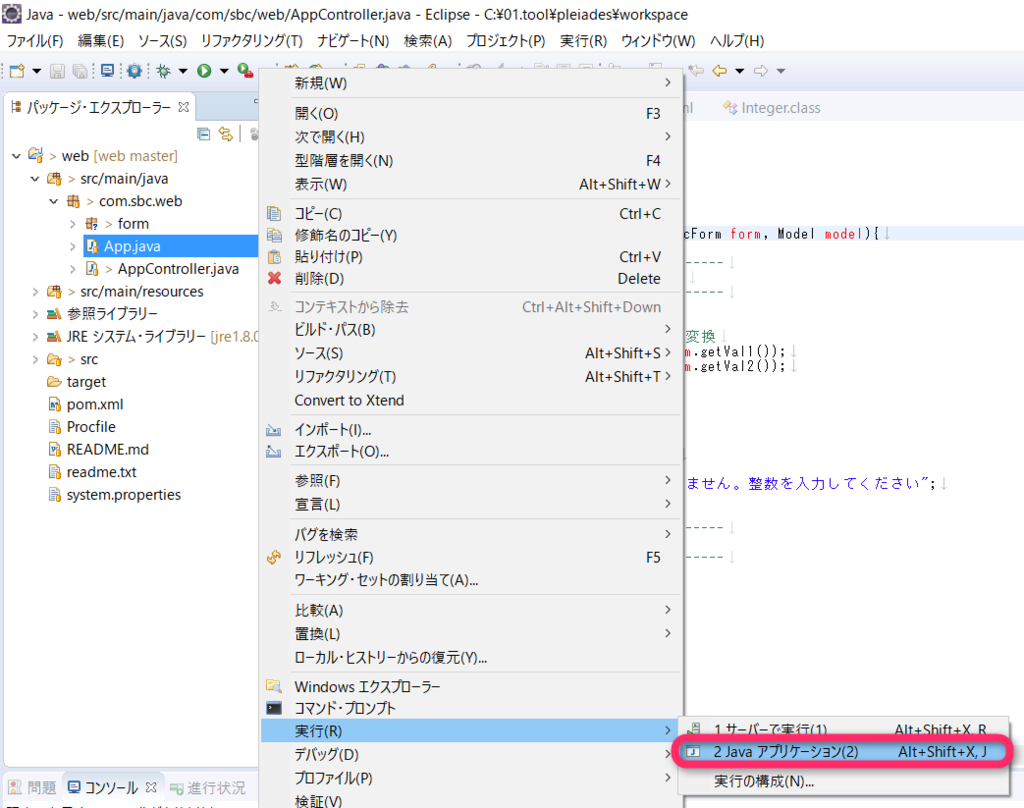Viewport: 1024px width, 808px height.
Task: Click the Forward navigation arrow icon
Action: 761,71
